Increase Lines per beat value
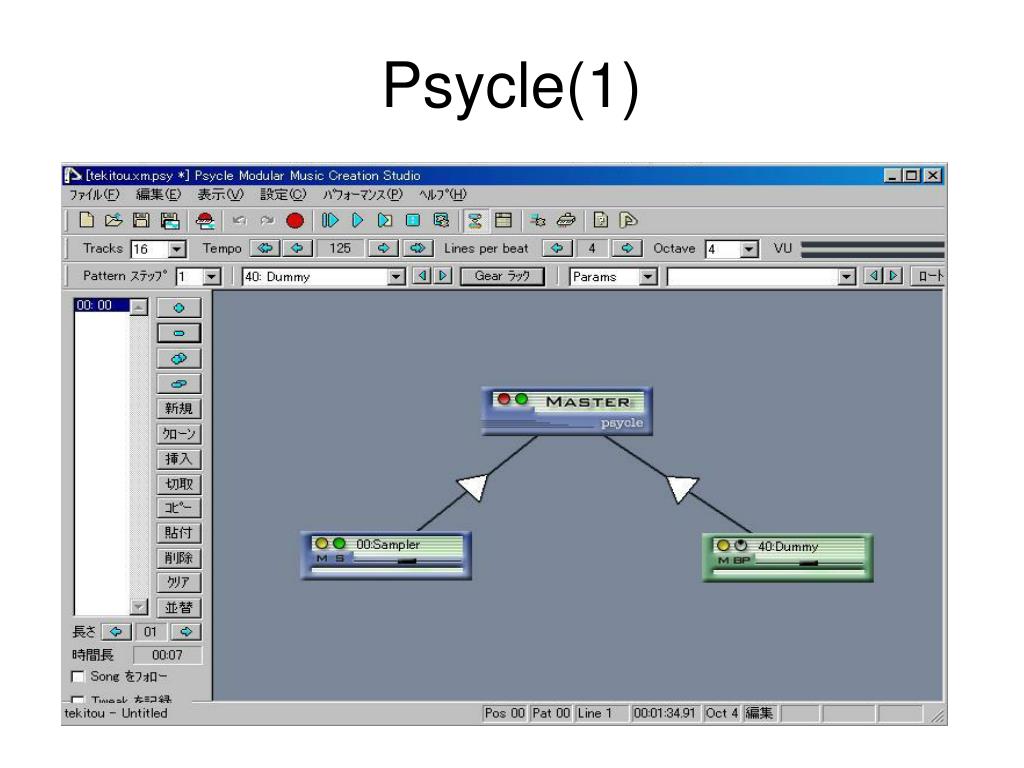This screenshot has height=768, width=1024. [x=626, y=248]
